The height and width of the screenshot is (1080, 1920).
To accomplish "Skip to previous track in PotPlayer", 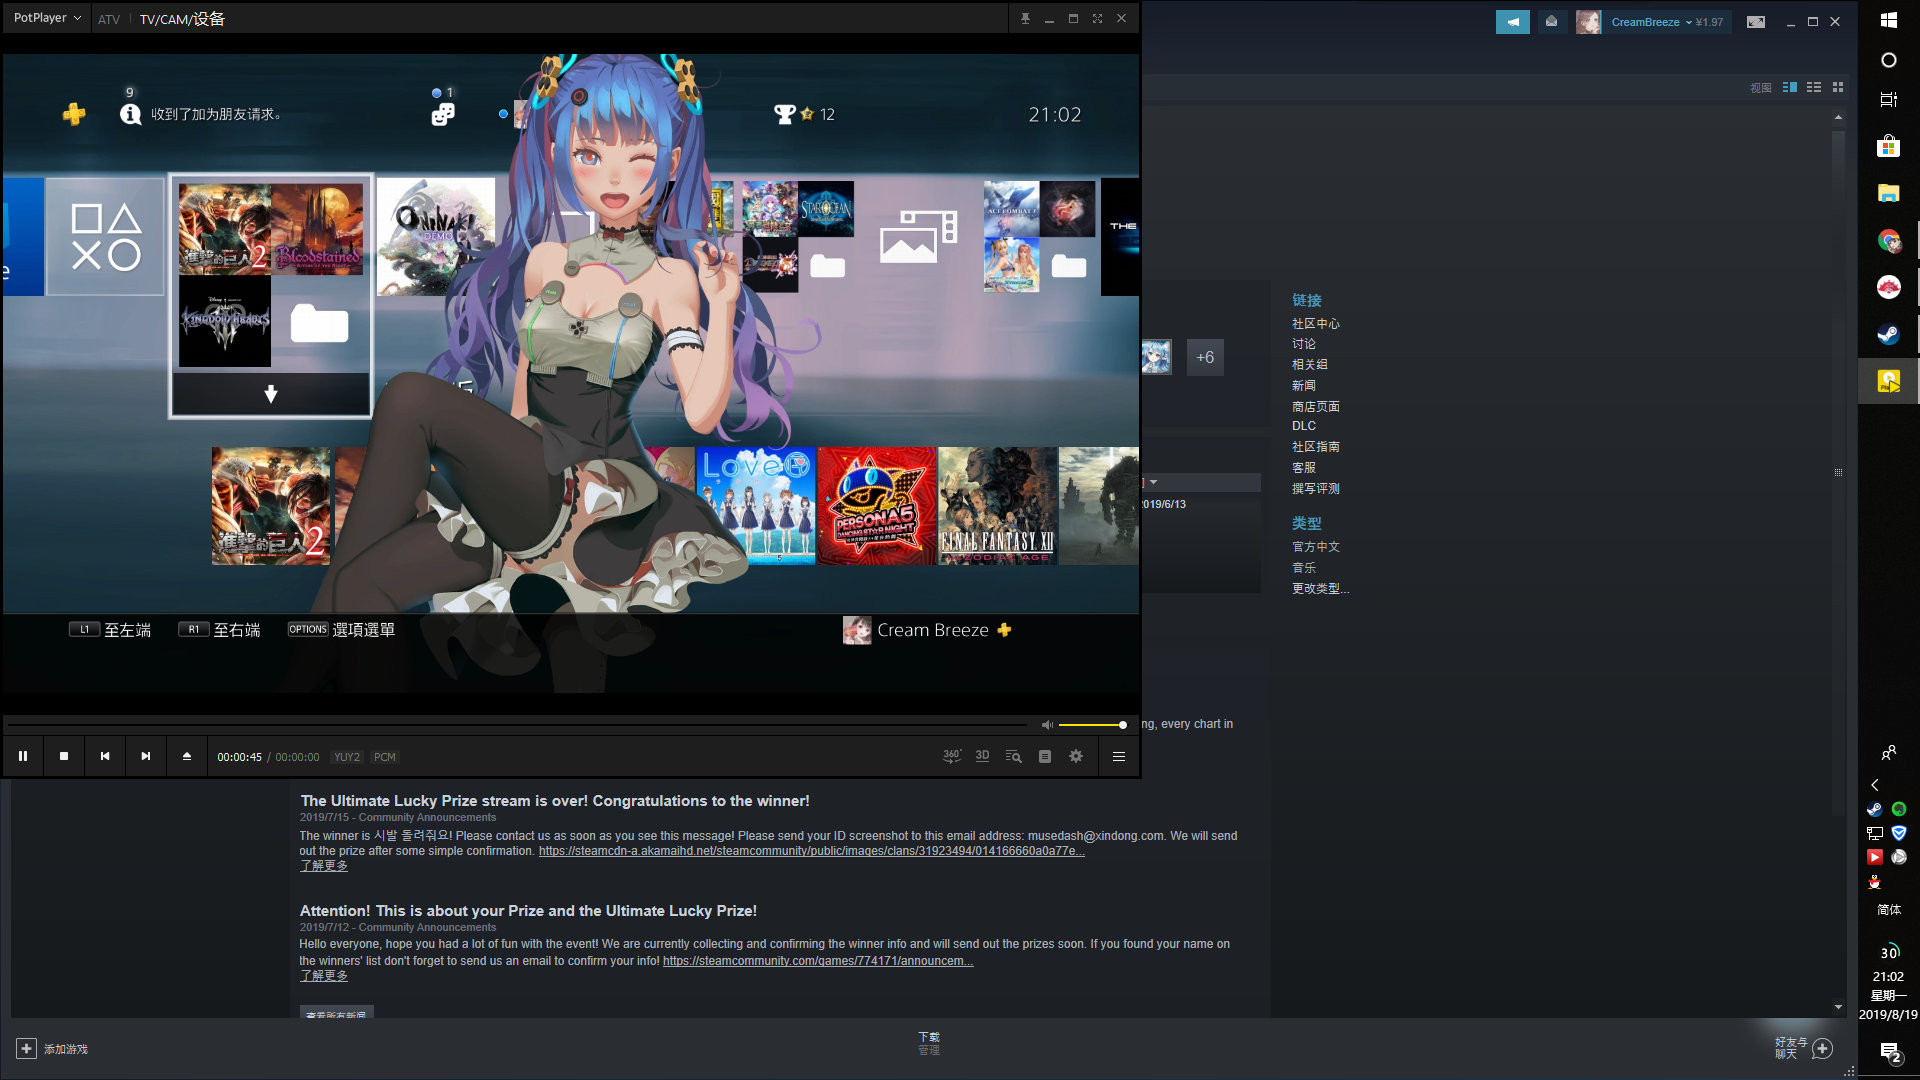I will pyautogui.click(x=105, y=757).
